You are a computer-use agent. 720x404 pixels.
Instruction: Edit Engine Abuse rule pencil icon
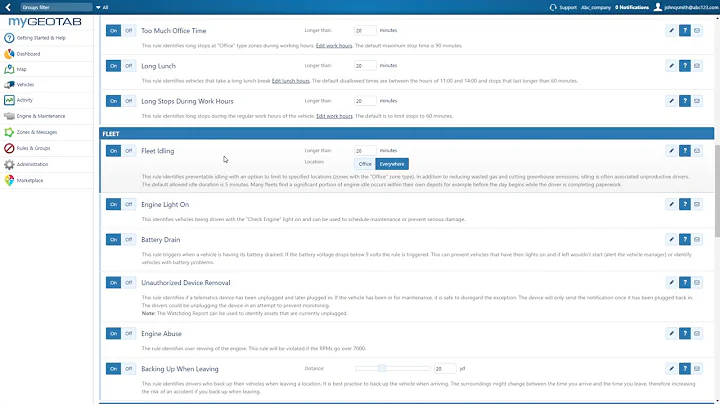click(671, 334)
